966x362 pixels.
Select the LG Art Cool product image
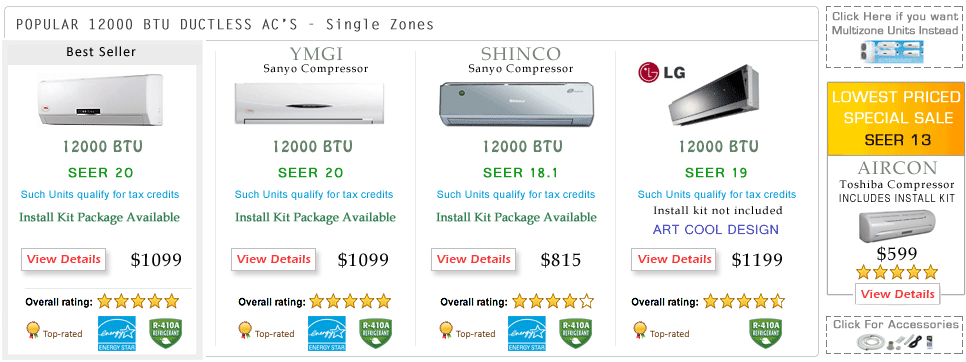[x=716, y=94]
